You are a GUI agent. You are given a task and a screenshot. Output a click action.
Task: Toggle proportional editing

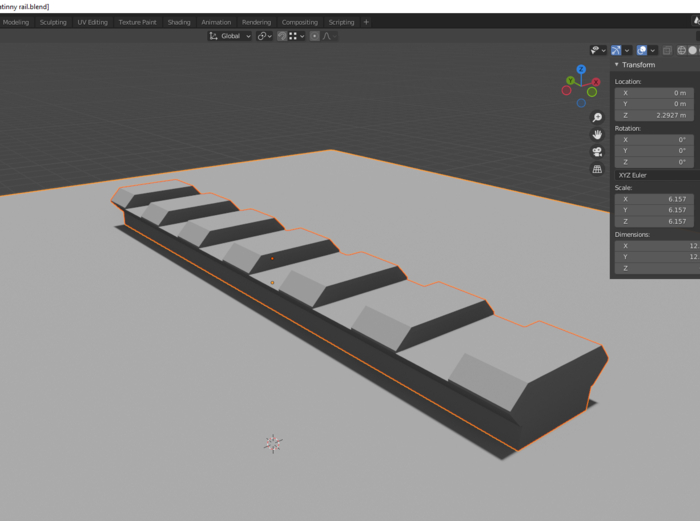coord(315,36)
